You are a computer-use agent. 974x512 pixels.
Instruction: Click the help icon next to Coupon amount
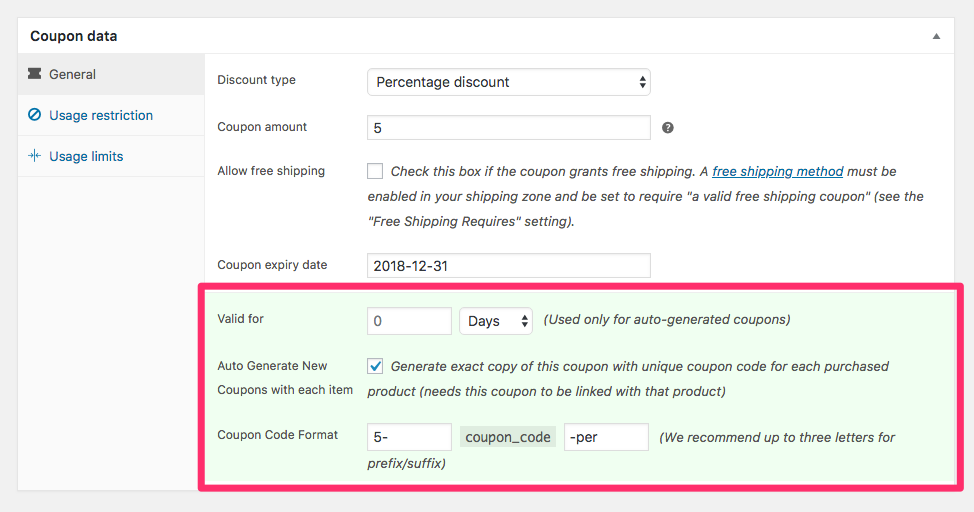[x=668, y=128]
